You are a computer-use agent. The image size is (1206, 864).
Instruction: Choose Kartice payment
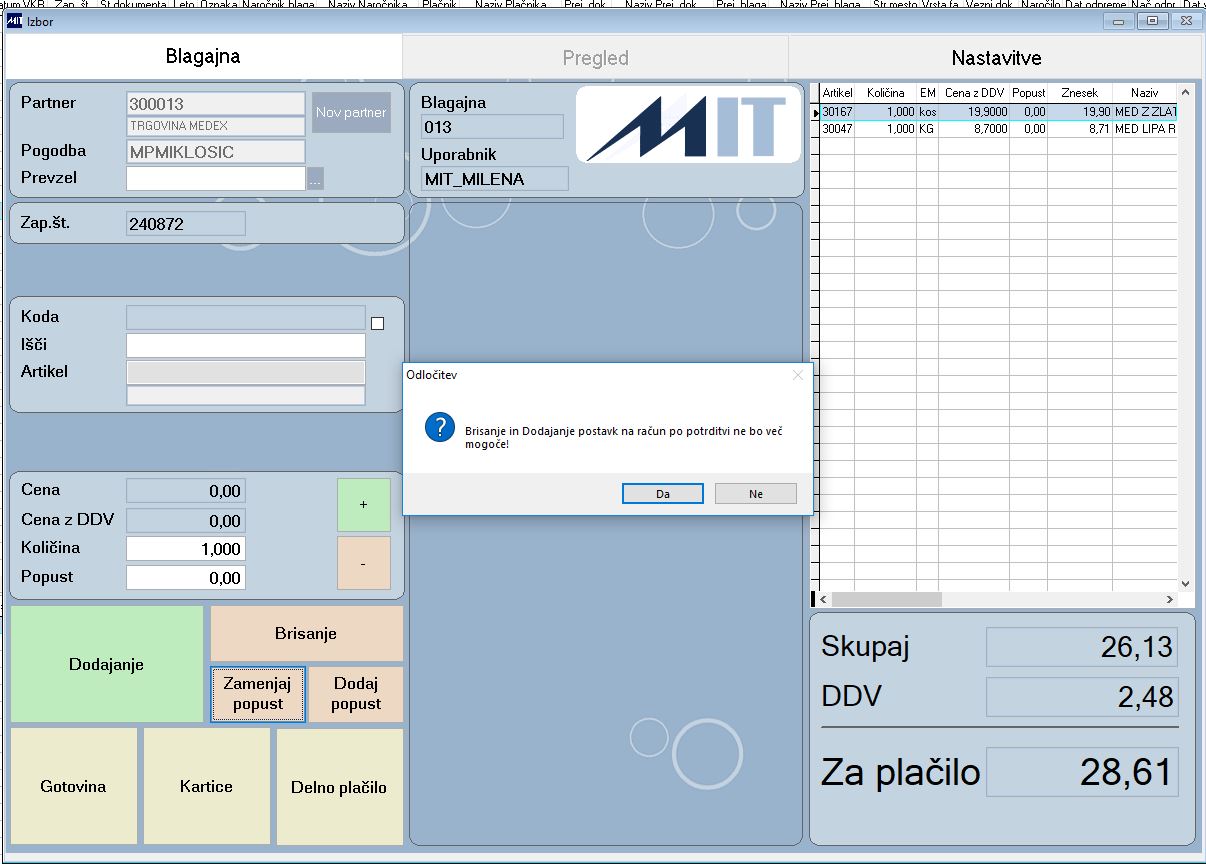coord(206,786)
